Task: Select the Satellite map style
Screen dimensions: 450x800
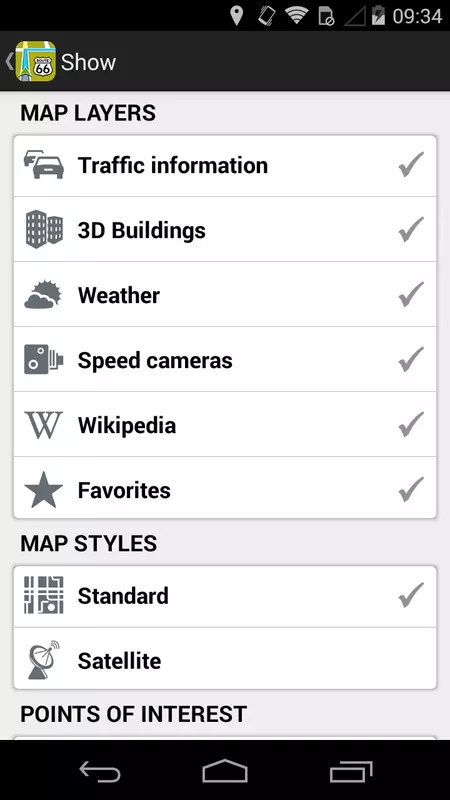Action: (225, 660)
